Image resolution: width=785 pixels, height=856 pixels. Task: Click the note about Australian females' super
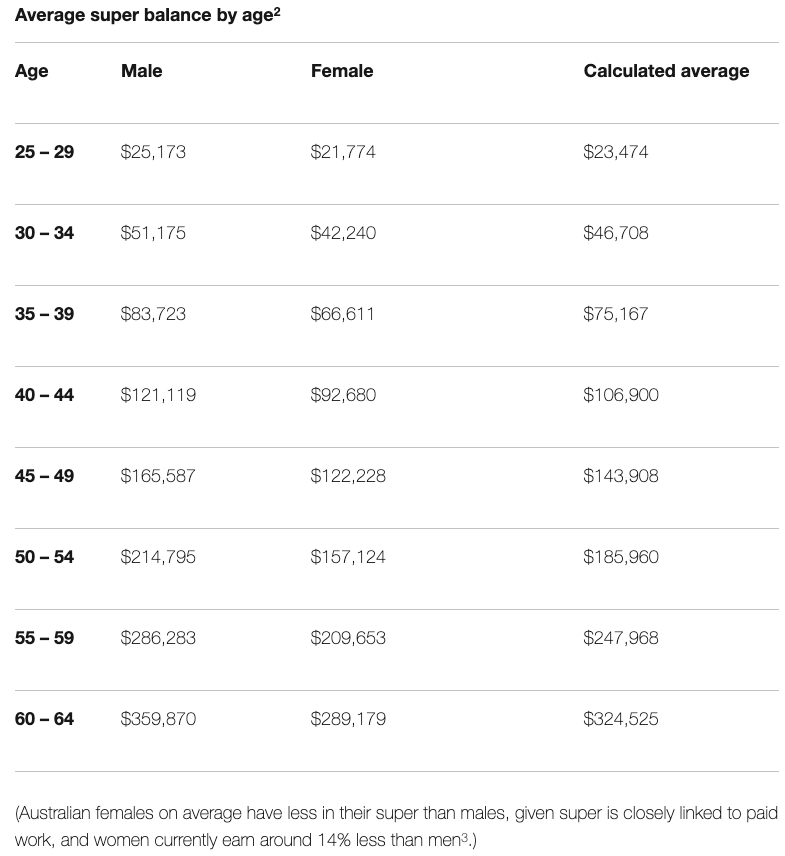point(396,827)
